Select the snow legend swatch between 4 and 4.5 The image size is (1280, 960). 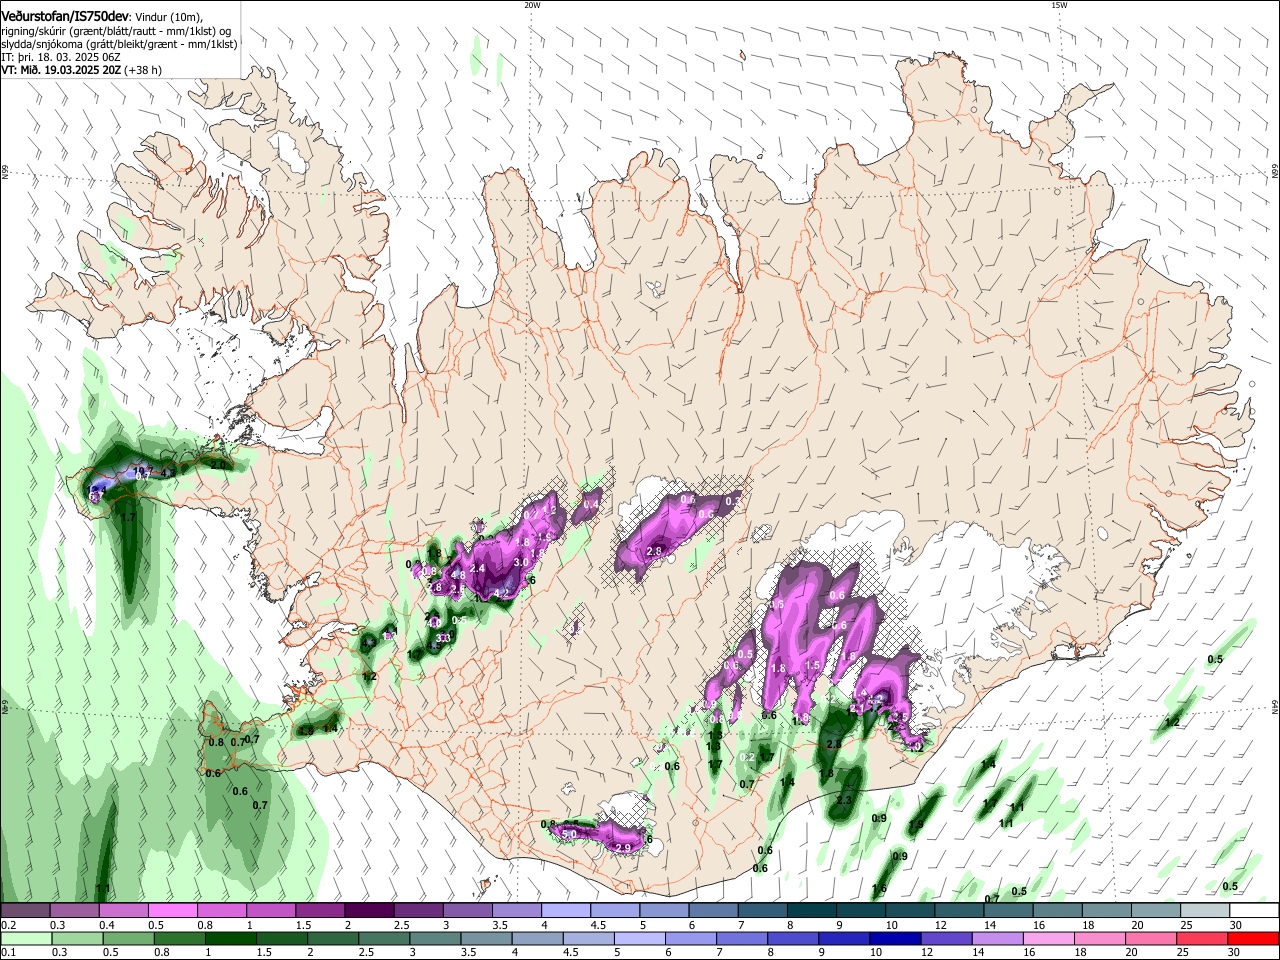[566, 911]
